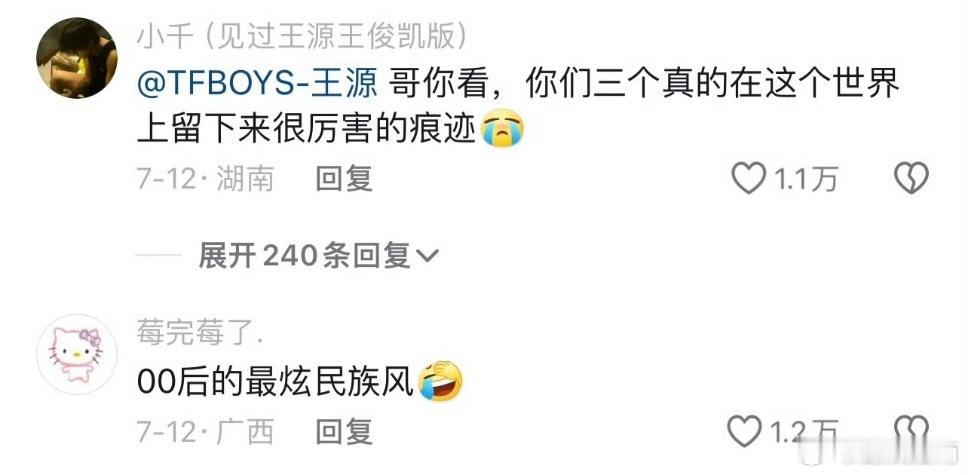Expand the 240 replies thread

[318, 256]
